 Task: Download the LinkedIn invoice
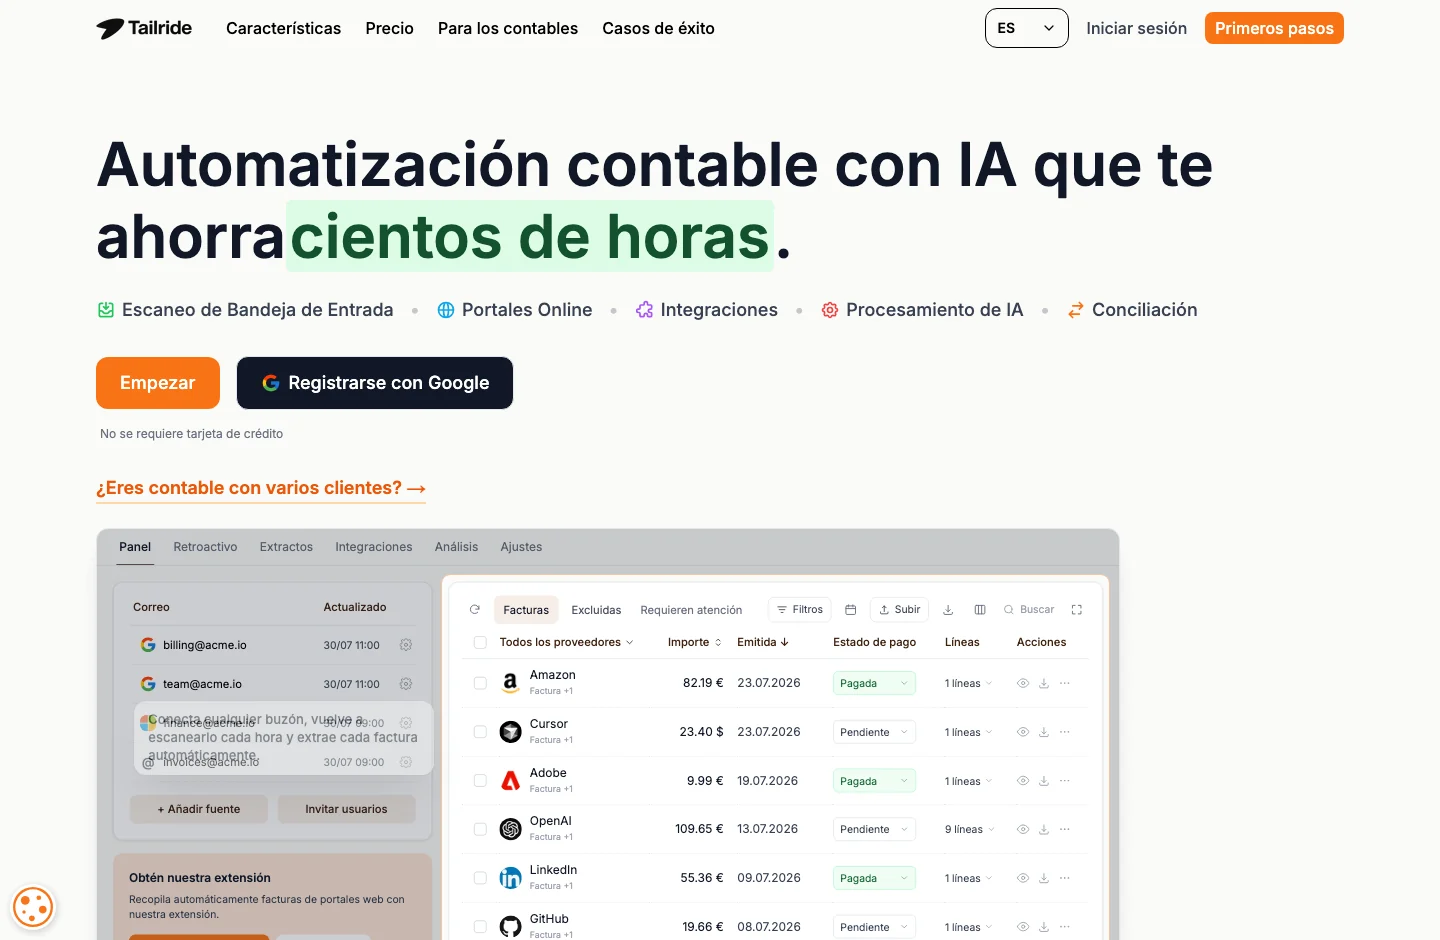tap(1044, 878)
